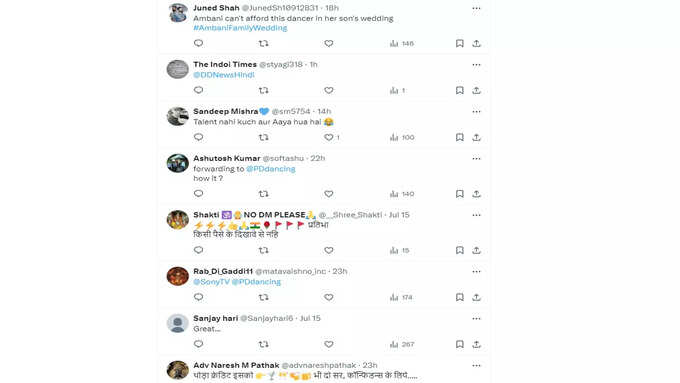
Task: Open the @SonyTV mention link
Action: point(211,282)
